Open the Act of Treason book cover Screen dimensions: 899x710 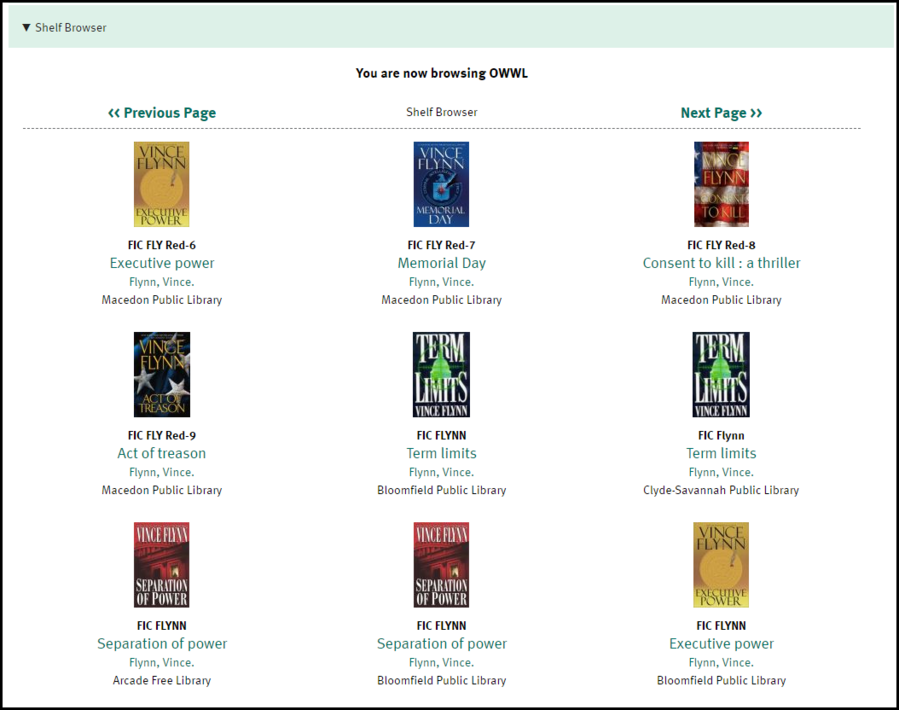162,374
